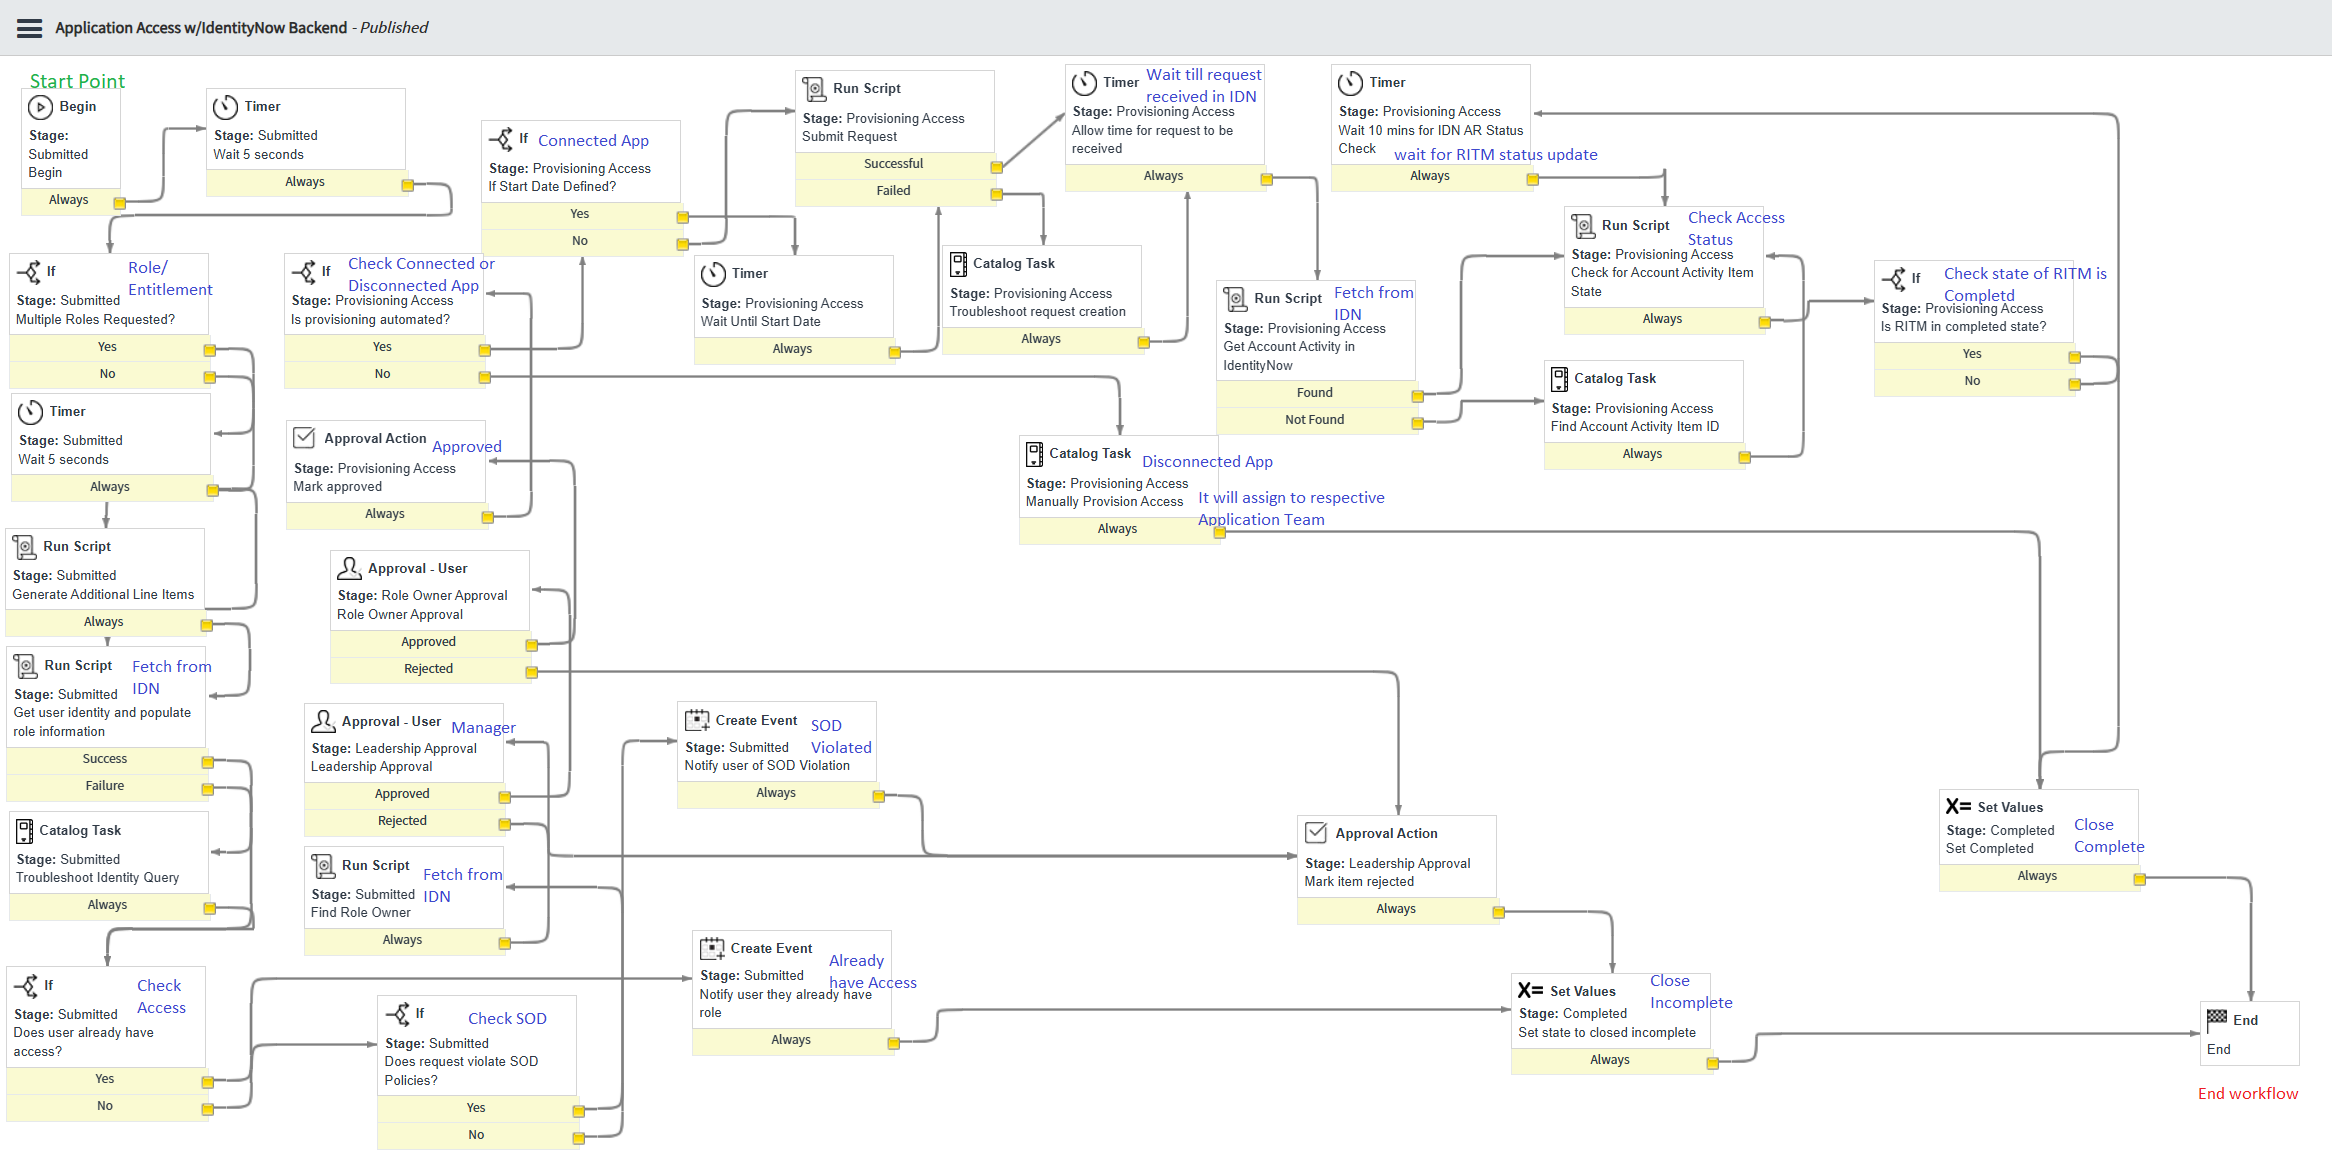Screen dimensions: 2332x1168
Task: Click the Wait Until Start Date timer icon
Action: pyautogui.click(x=713, y=274)
